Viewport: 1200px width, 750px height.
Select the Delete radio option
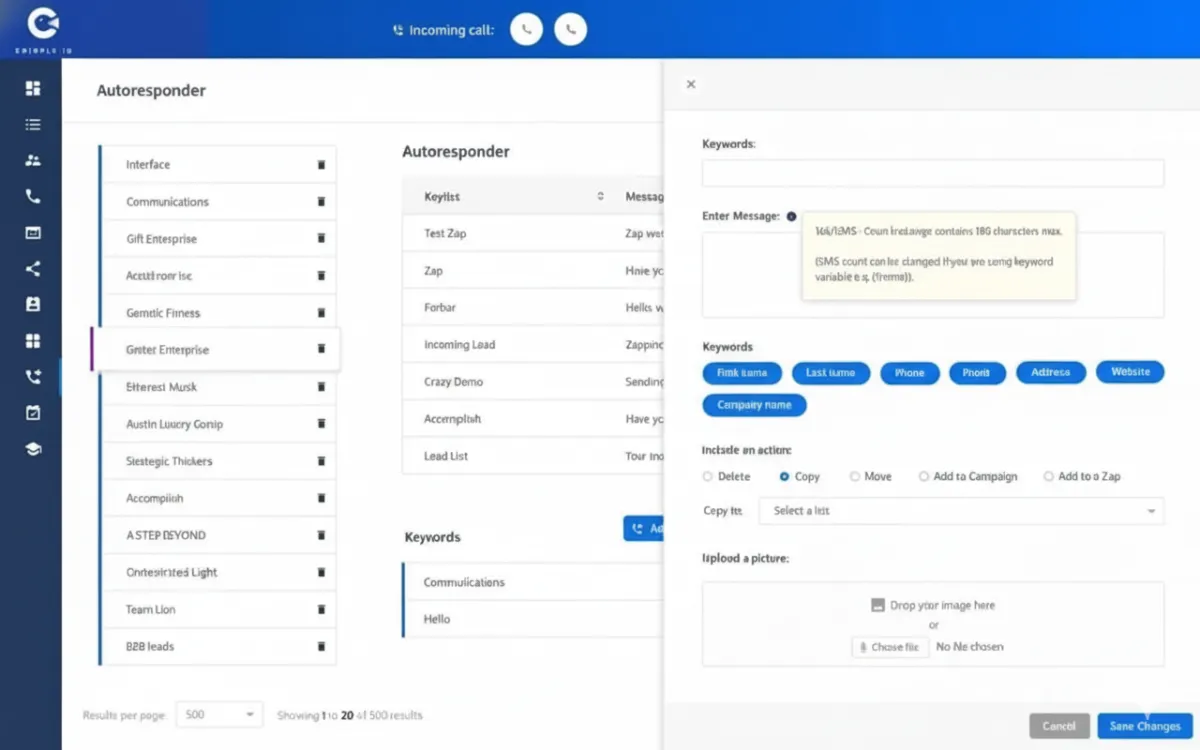[708, 477]
